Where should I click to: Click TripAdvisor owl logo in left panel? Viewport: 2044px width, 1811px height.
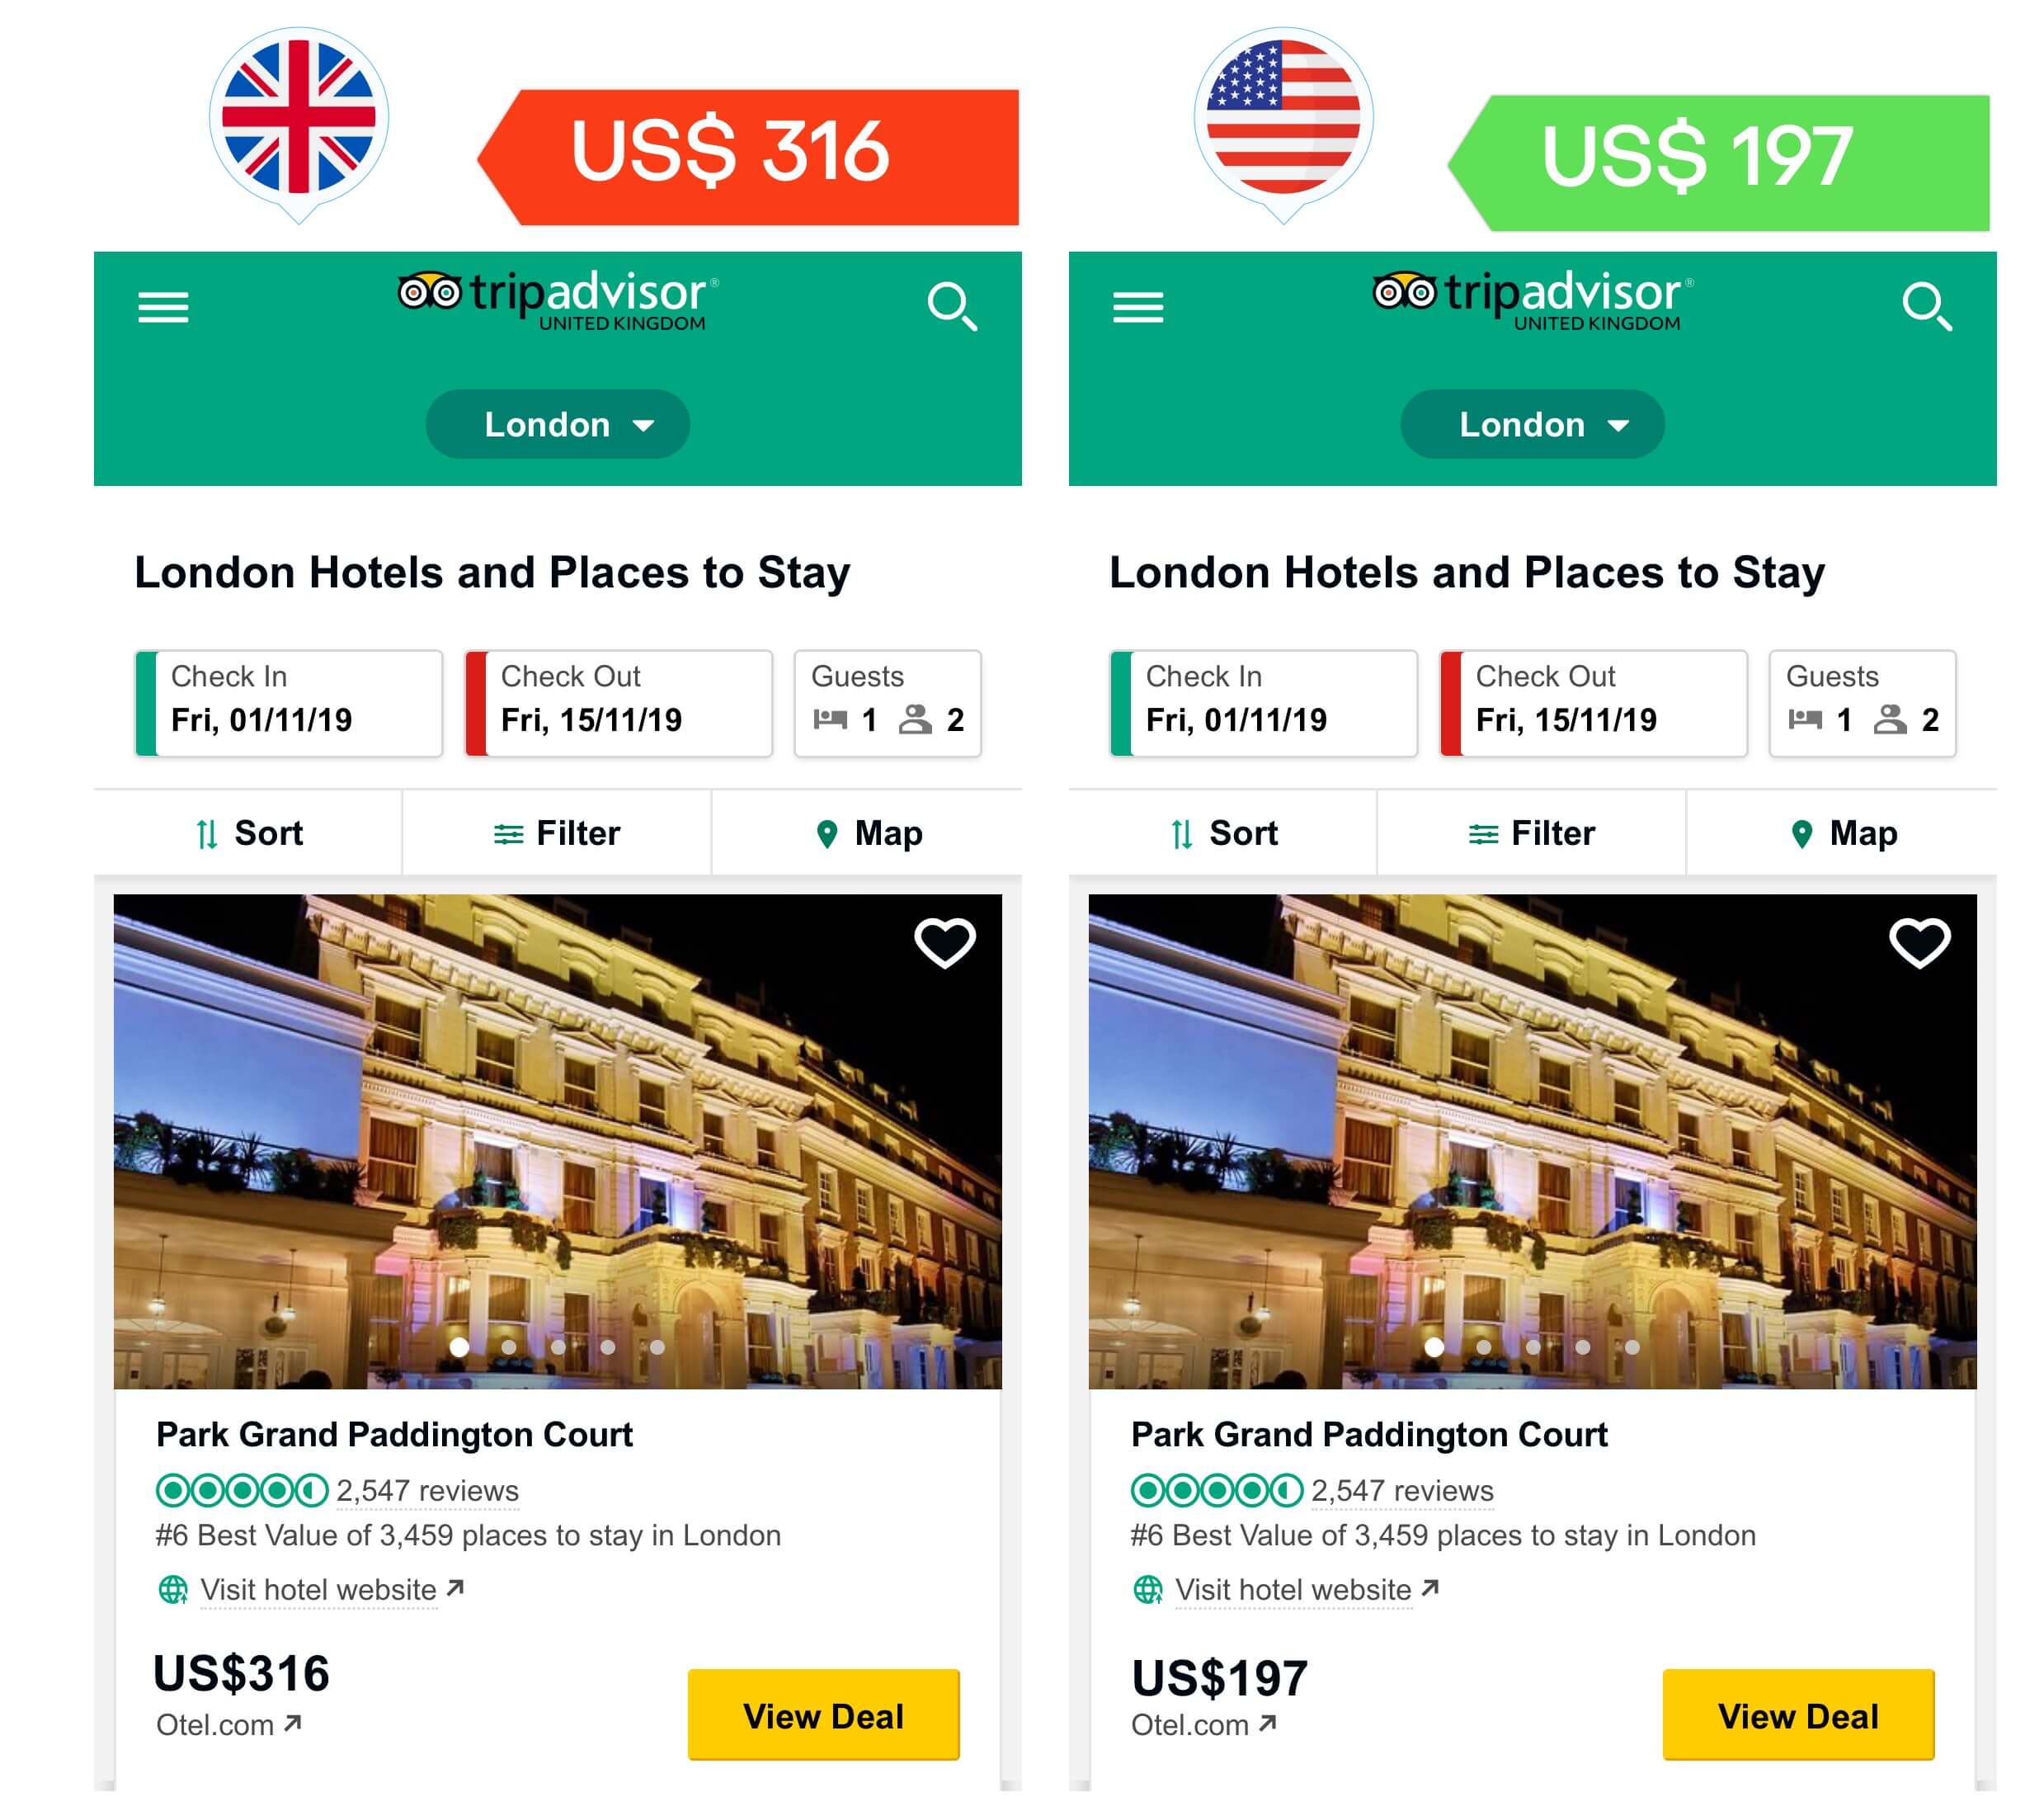tap(430, 292)
